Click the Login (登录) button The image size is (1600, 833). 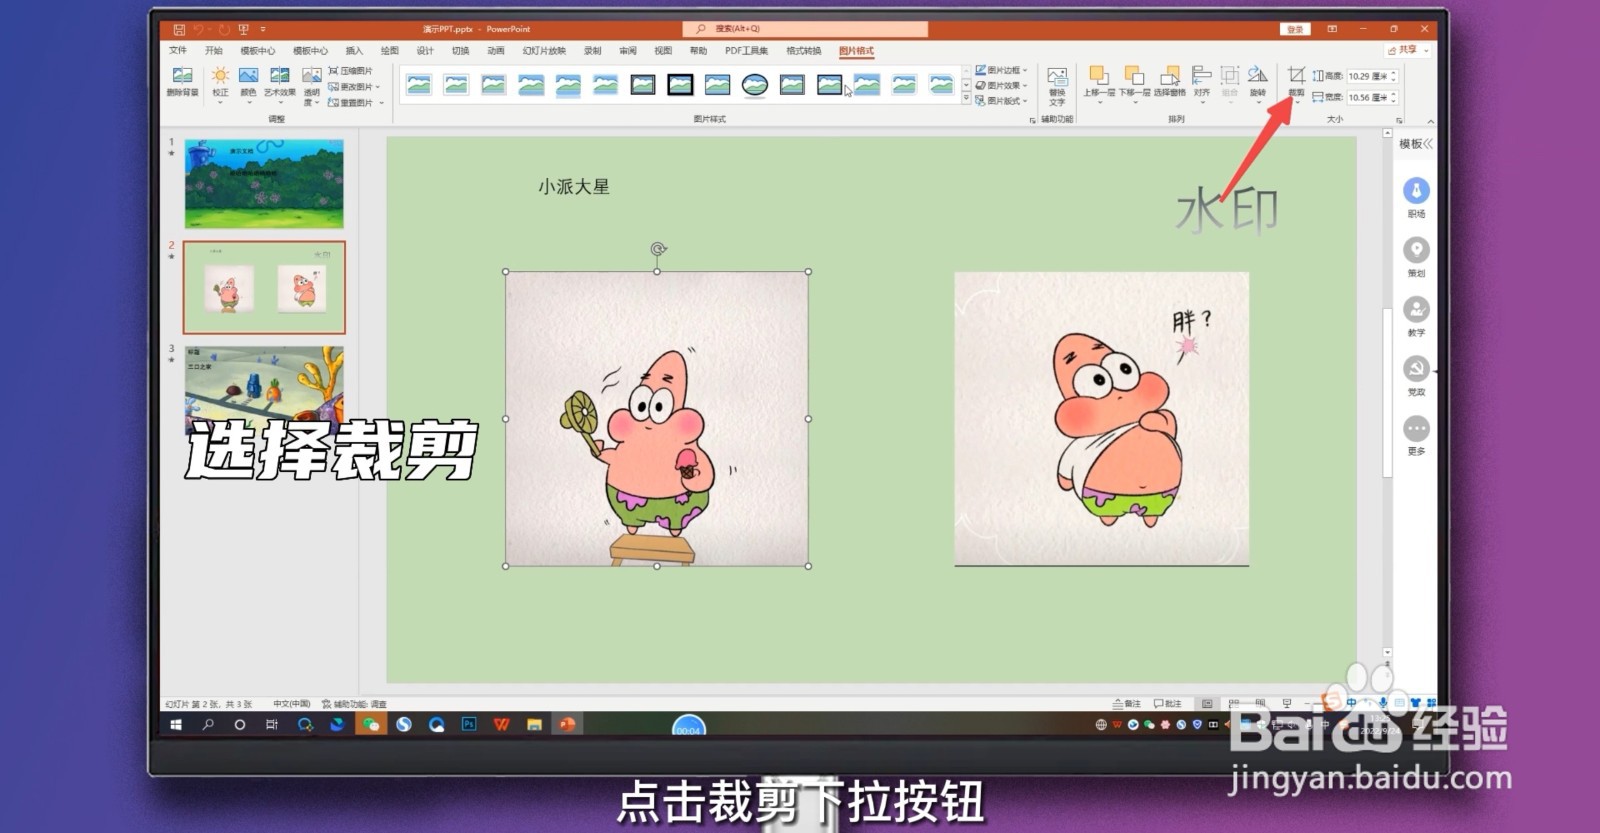click(x=1295, y=29)
